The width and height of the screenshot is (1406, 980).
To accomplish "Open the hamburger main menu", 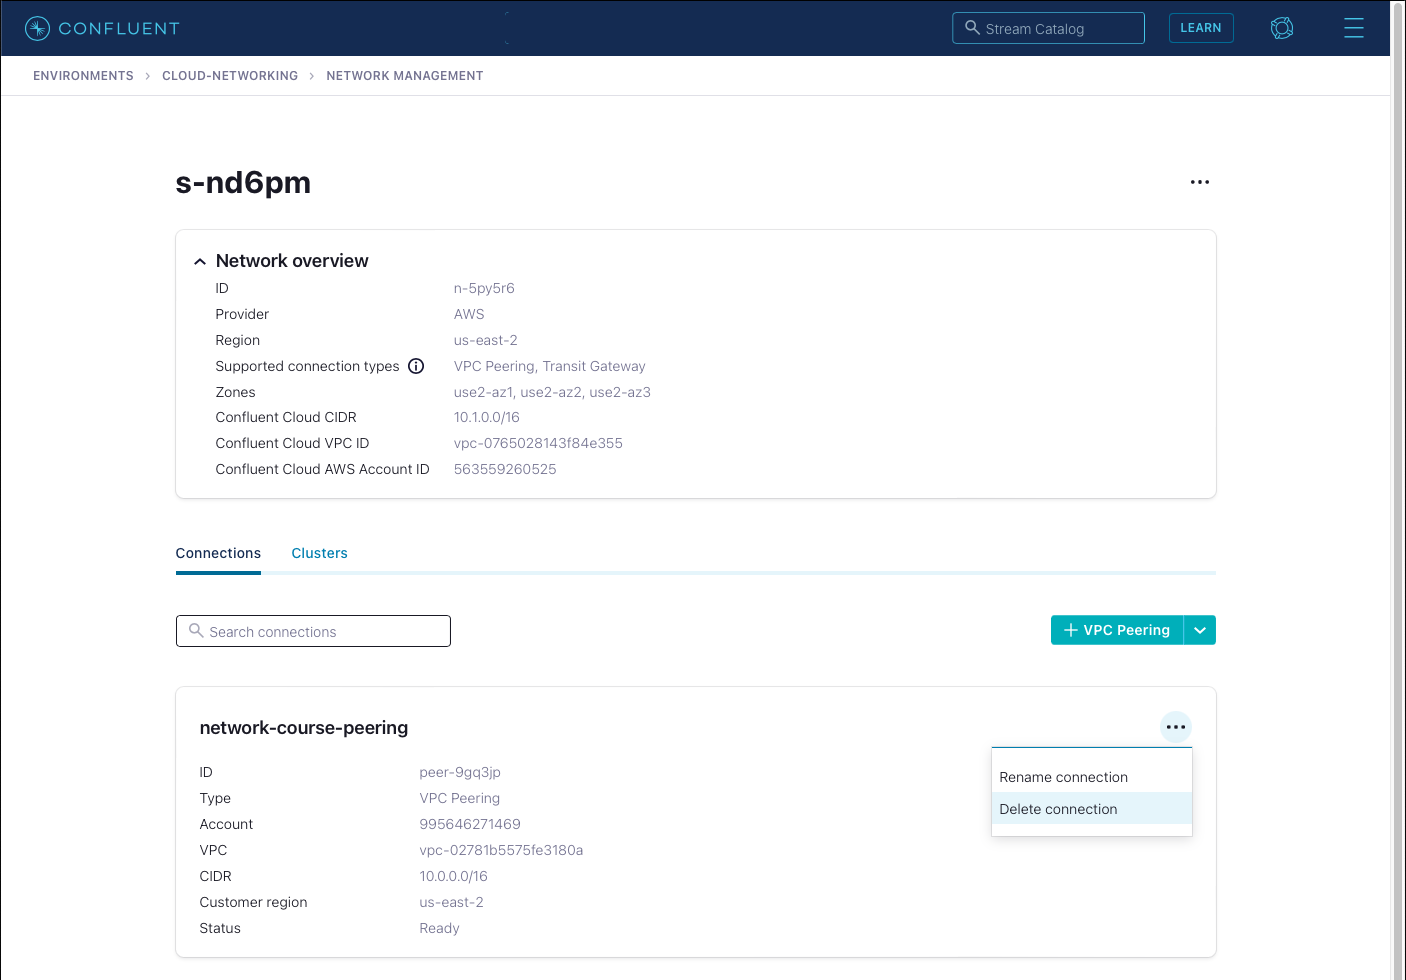I will click(x=1354, y=28).
